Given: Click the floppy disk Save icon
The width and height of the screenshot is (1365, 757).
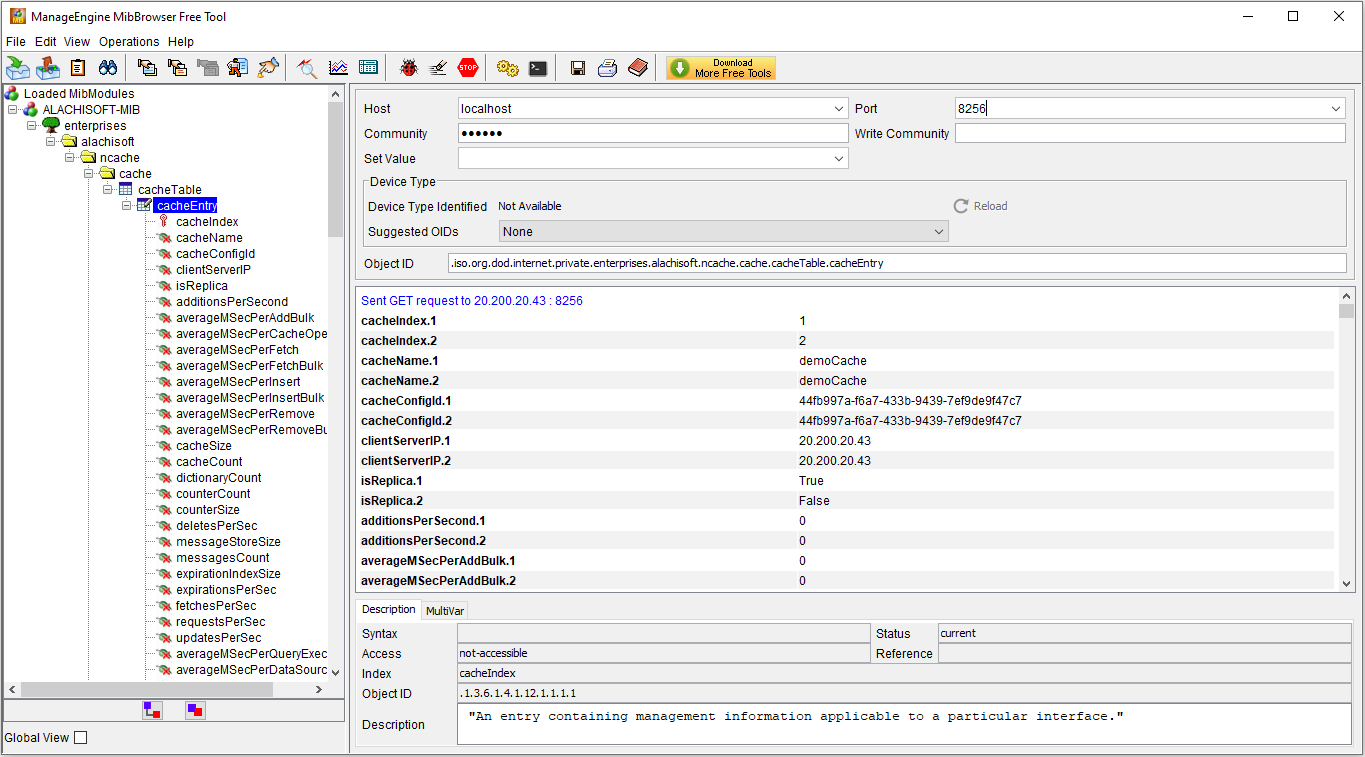Looking at the screenshot, I should 578,68.
